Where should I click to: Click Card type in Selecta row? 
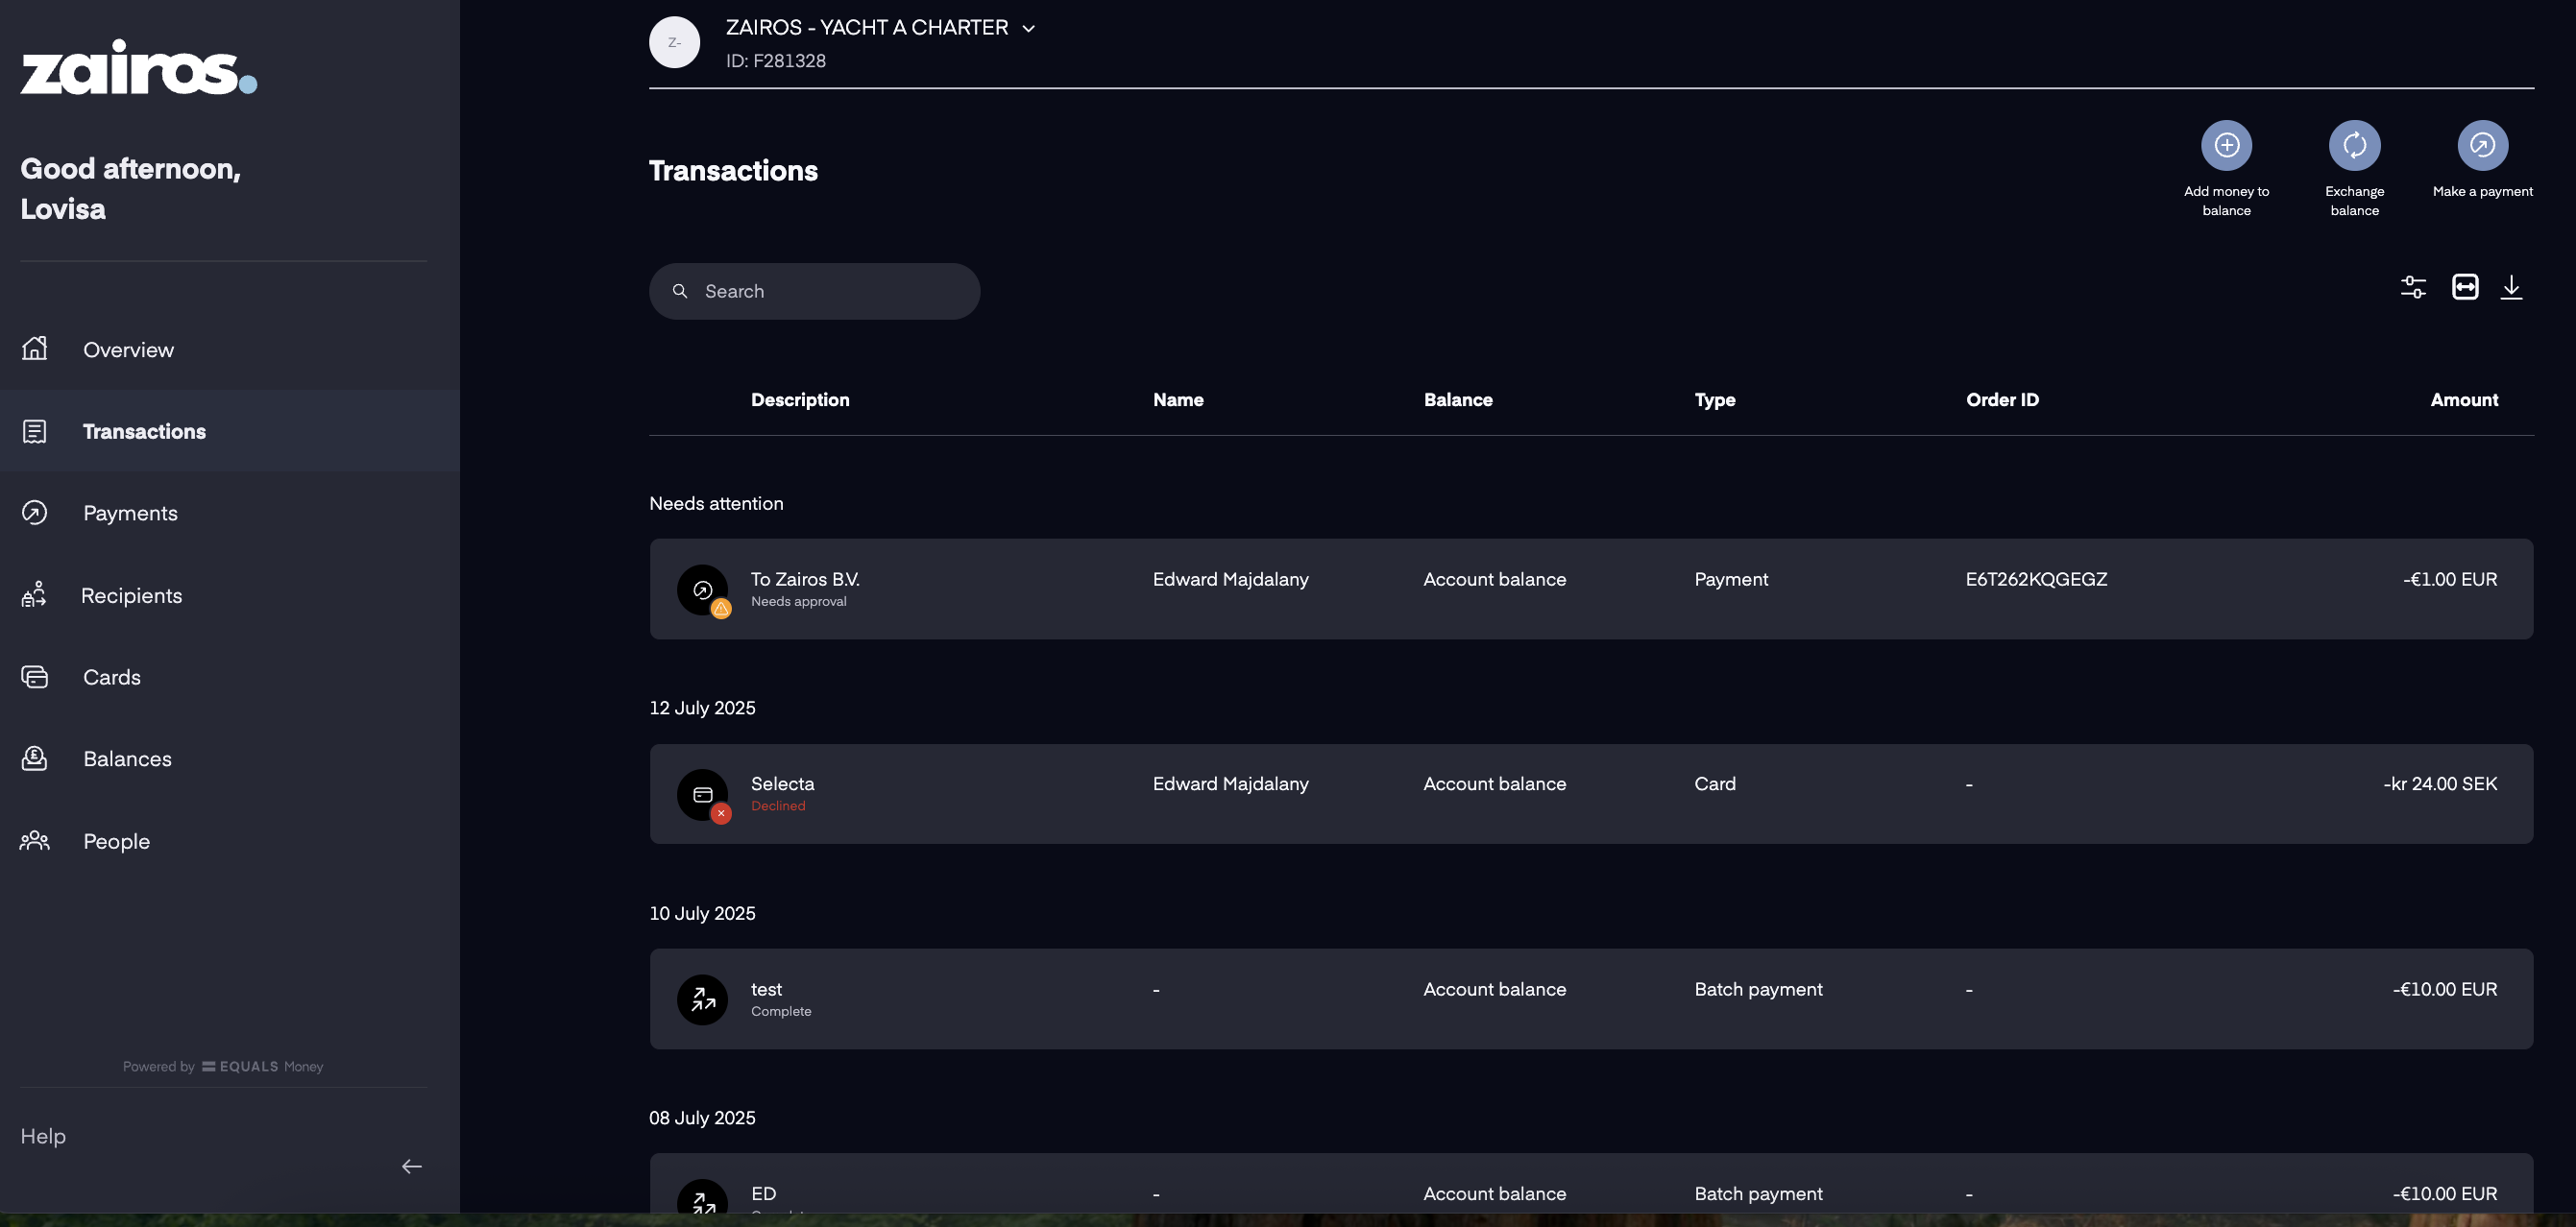[x=1715, y=784]
